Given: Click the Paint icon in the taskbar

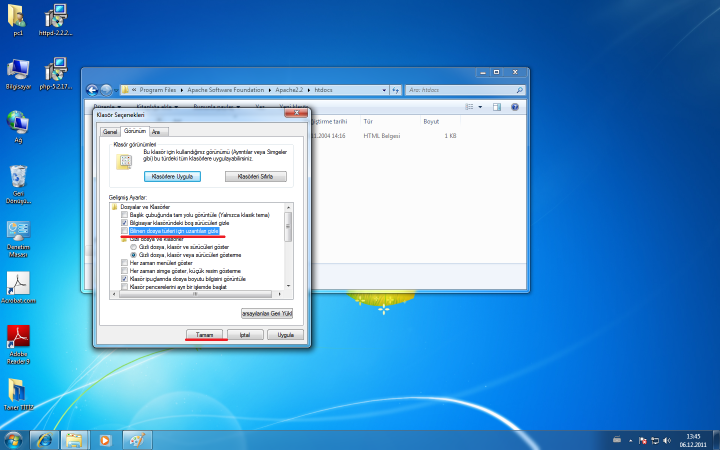Looking at the screenshot, I should pyautogui.click(x=136, y=439).
